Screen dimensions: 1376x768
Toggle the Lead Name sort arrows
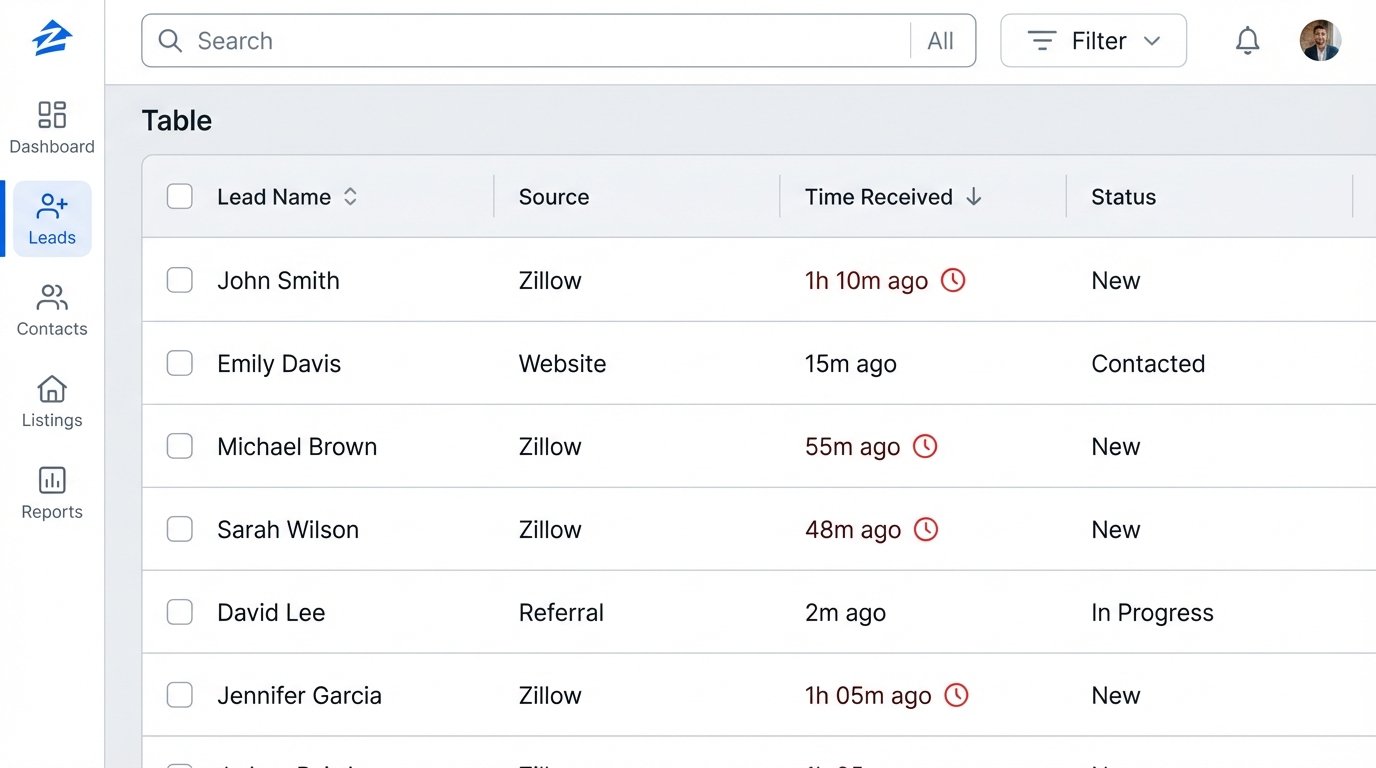(x=350, y=196)
